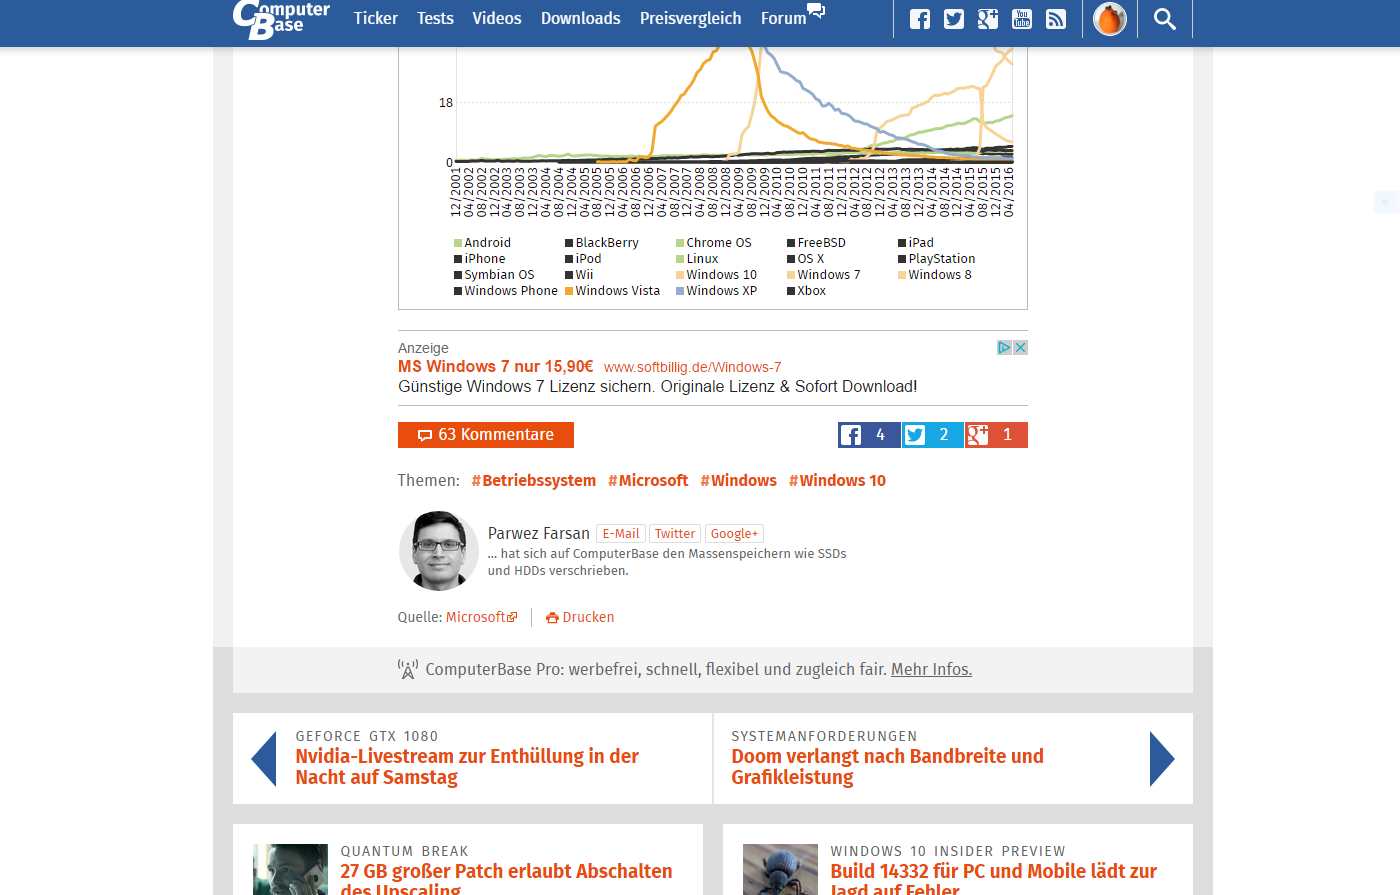Open the Tests menu item
Image resolution: width=1400 pixels, height=895 pixels.
pyautogui.click(x=435, y=18)
